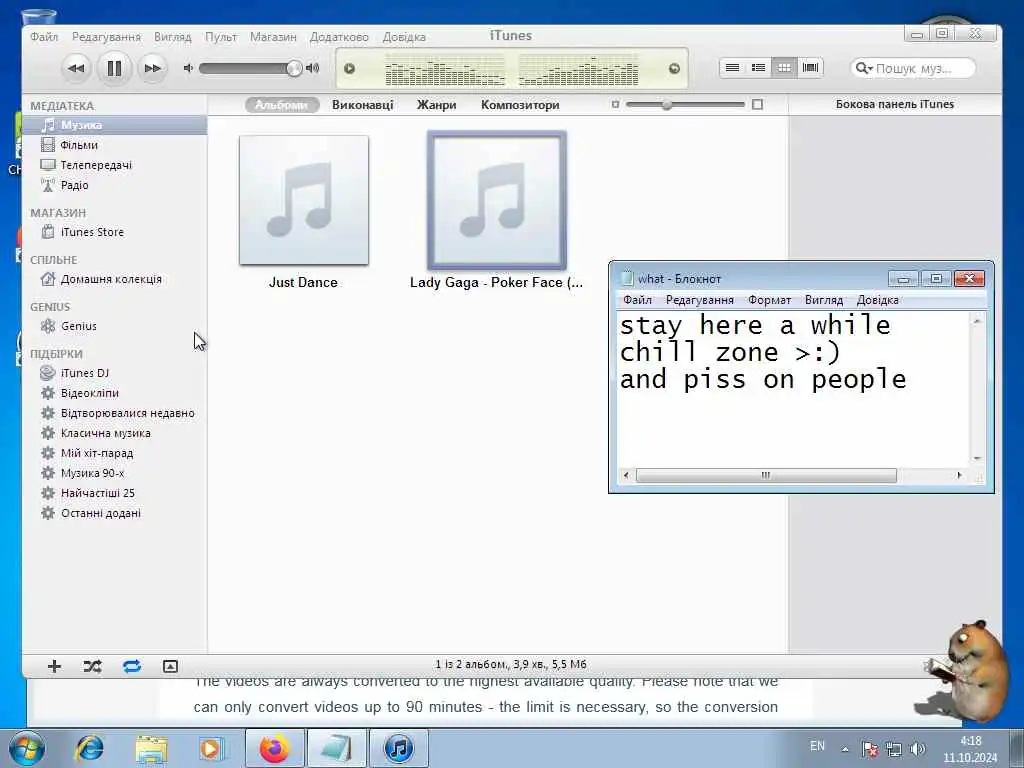This screenshot has height=768, width=1024.
Task: Switch to song list view
Action: coord(732,67)
